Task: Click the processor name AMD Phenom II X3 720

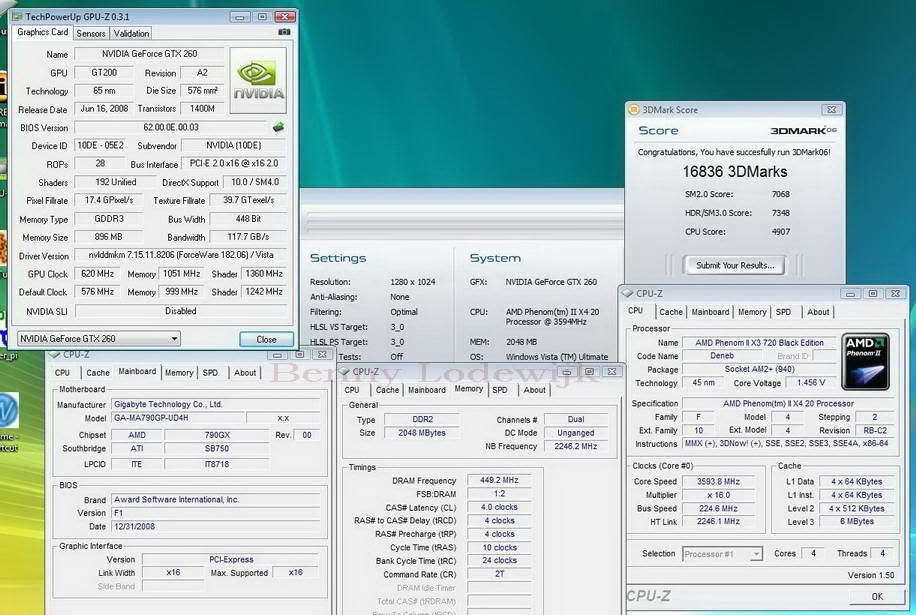Action: tap(759, 343)
